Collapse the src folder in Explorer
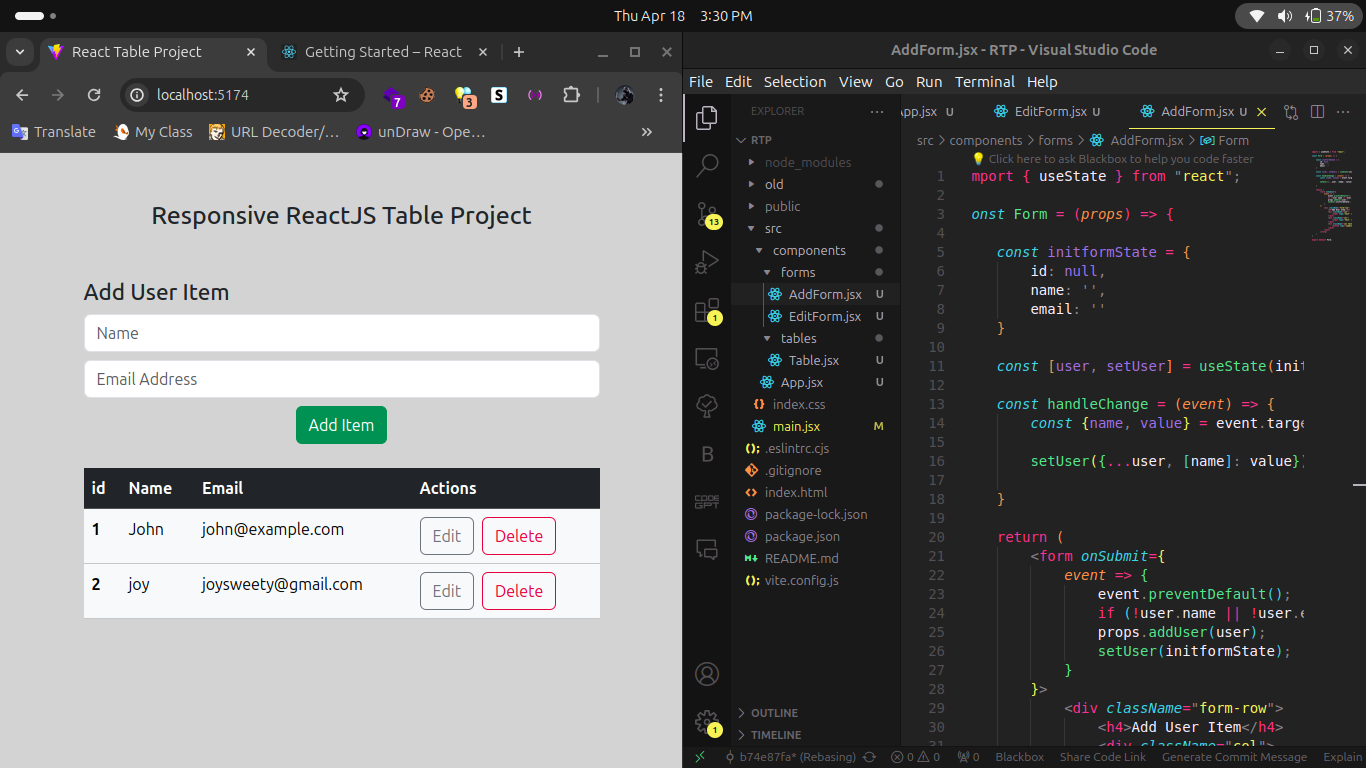 [752, 228]
